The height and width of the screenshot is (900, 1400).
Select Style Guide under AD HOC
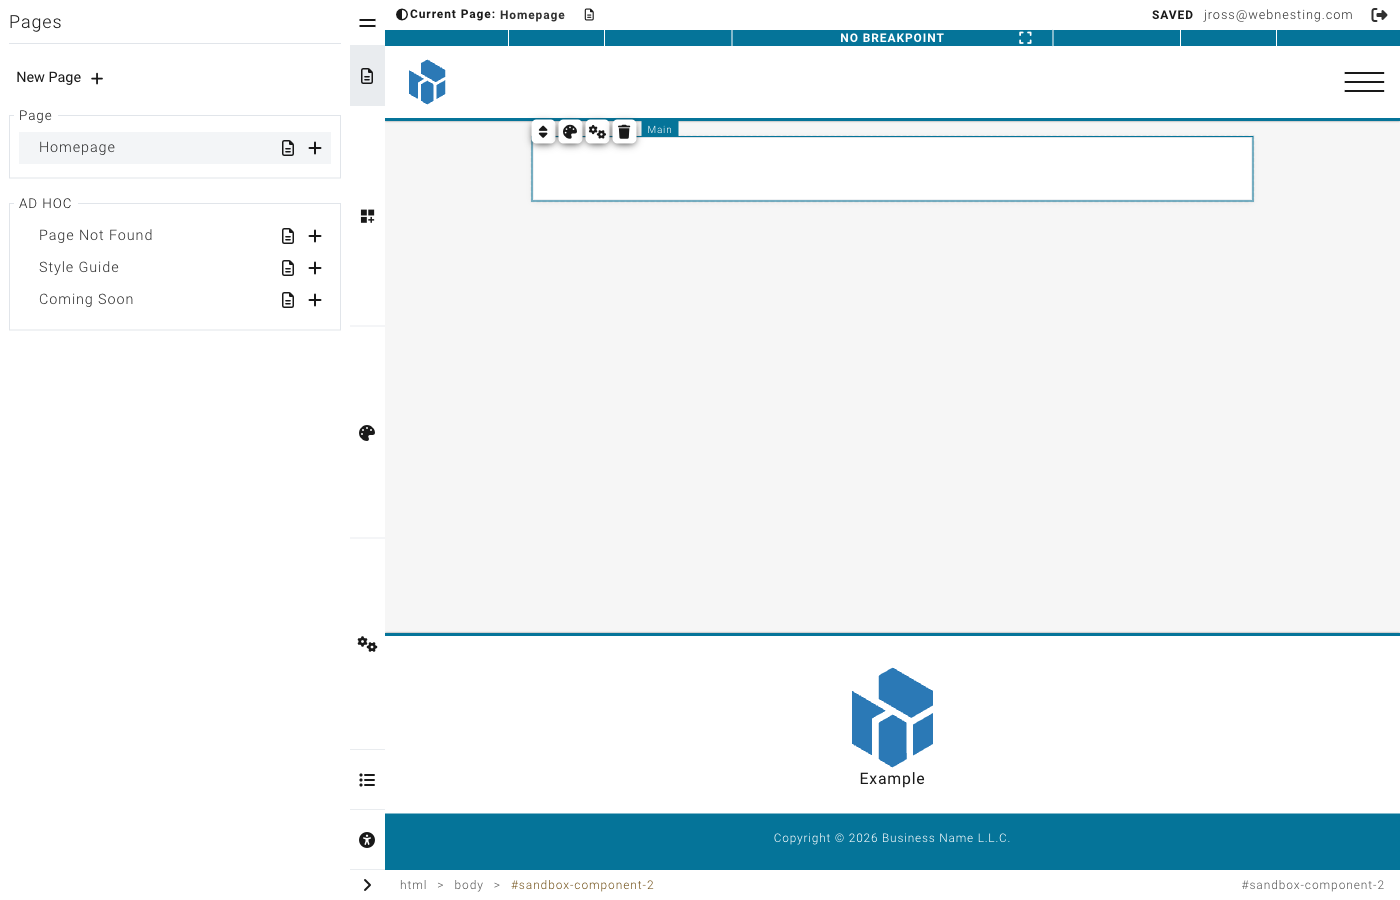point(79,267)
